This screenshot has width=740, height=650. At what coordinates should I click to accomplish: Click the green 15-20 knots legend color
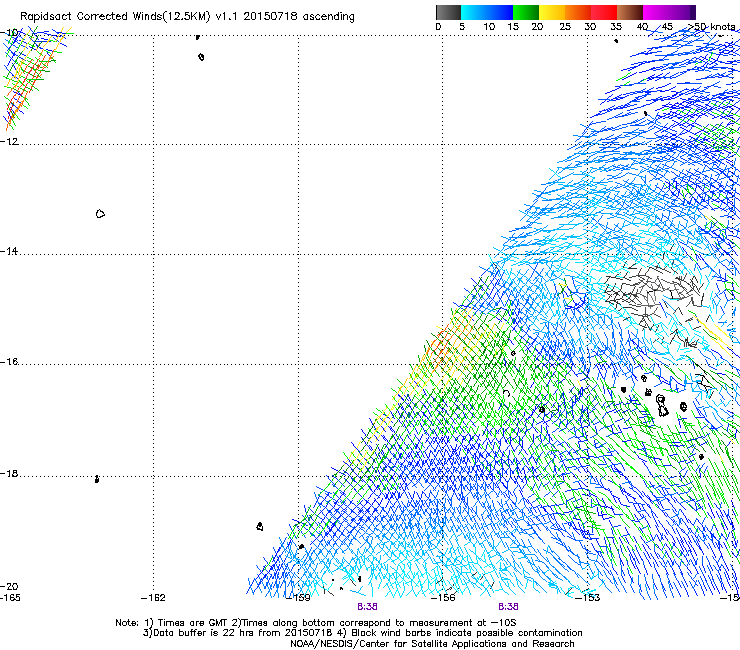point(526,12)
